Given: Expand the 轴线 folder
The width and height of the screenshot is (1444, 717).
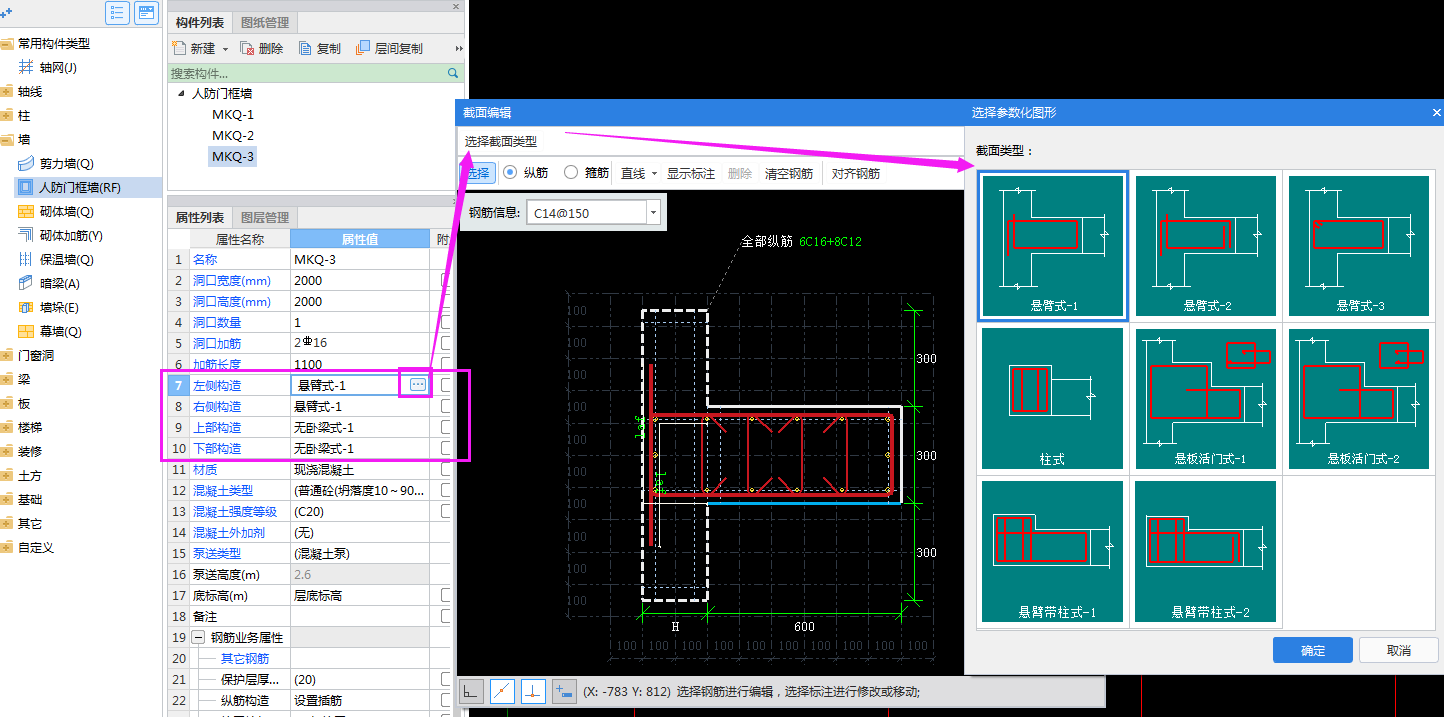Looking at the screenshot, I should click(x=7, y=91).
